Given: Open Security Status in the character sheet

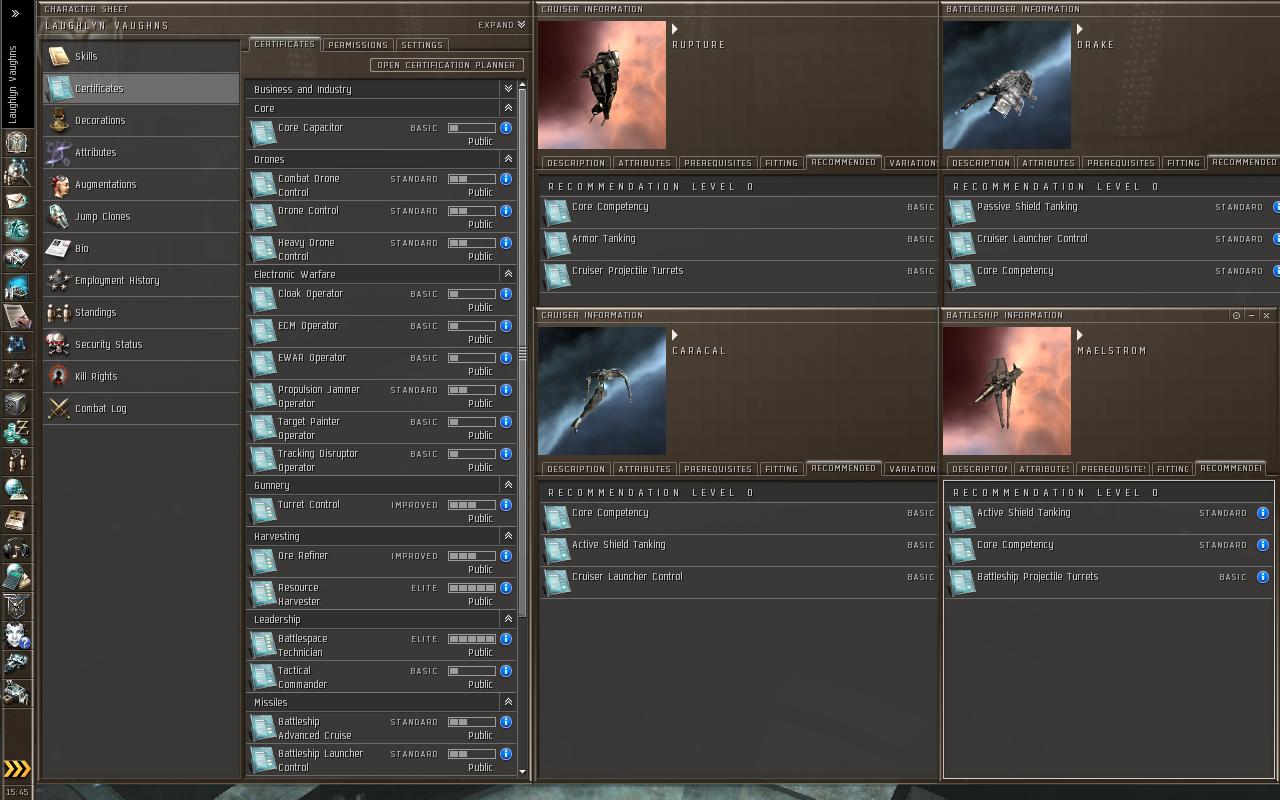Looking at the screenshot, I should (108, 345).
